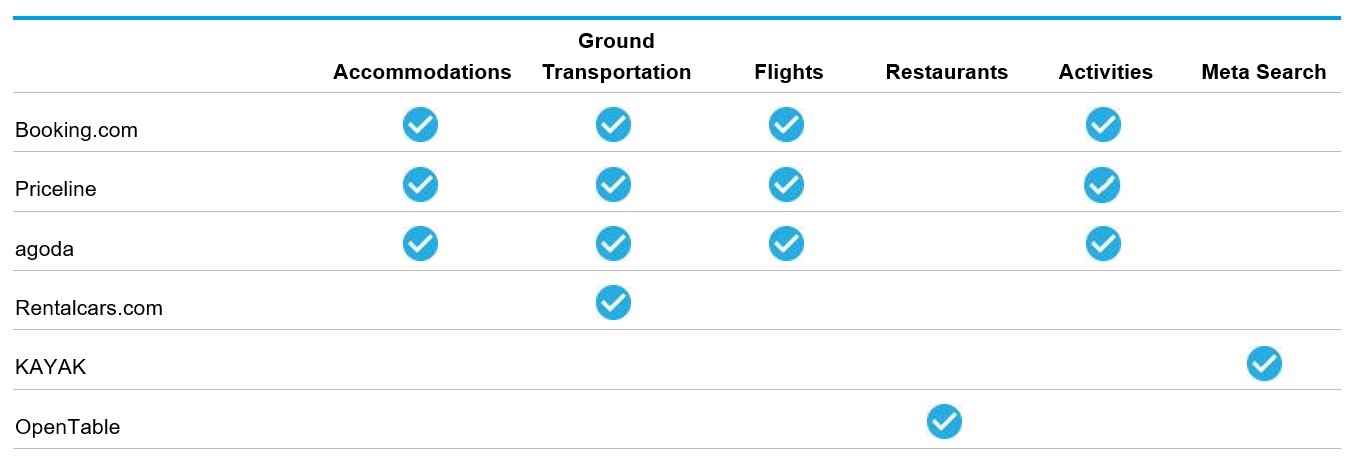The width and height of the screenshot is (1350, 460).
Task: Click the KAYAK row label
Action: (50, 367)
